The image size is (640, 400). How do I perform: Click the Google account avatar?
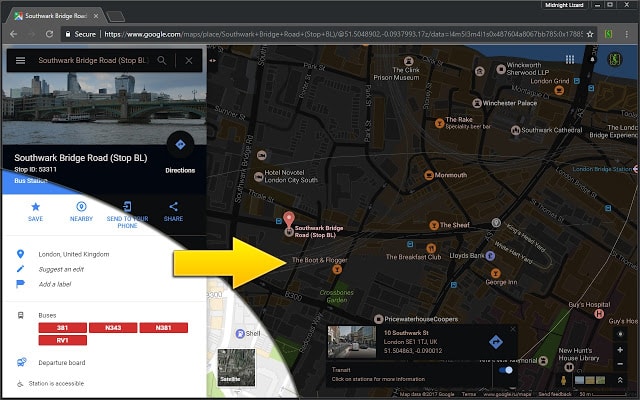(614, 60)
